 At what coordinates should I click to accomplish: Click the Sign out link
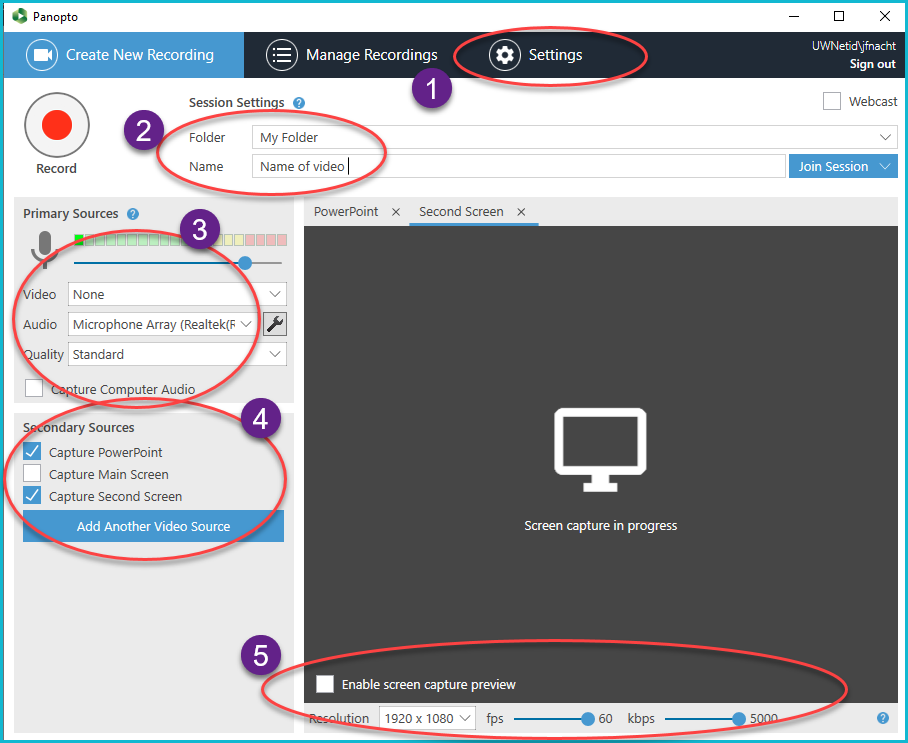[872, 64]
